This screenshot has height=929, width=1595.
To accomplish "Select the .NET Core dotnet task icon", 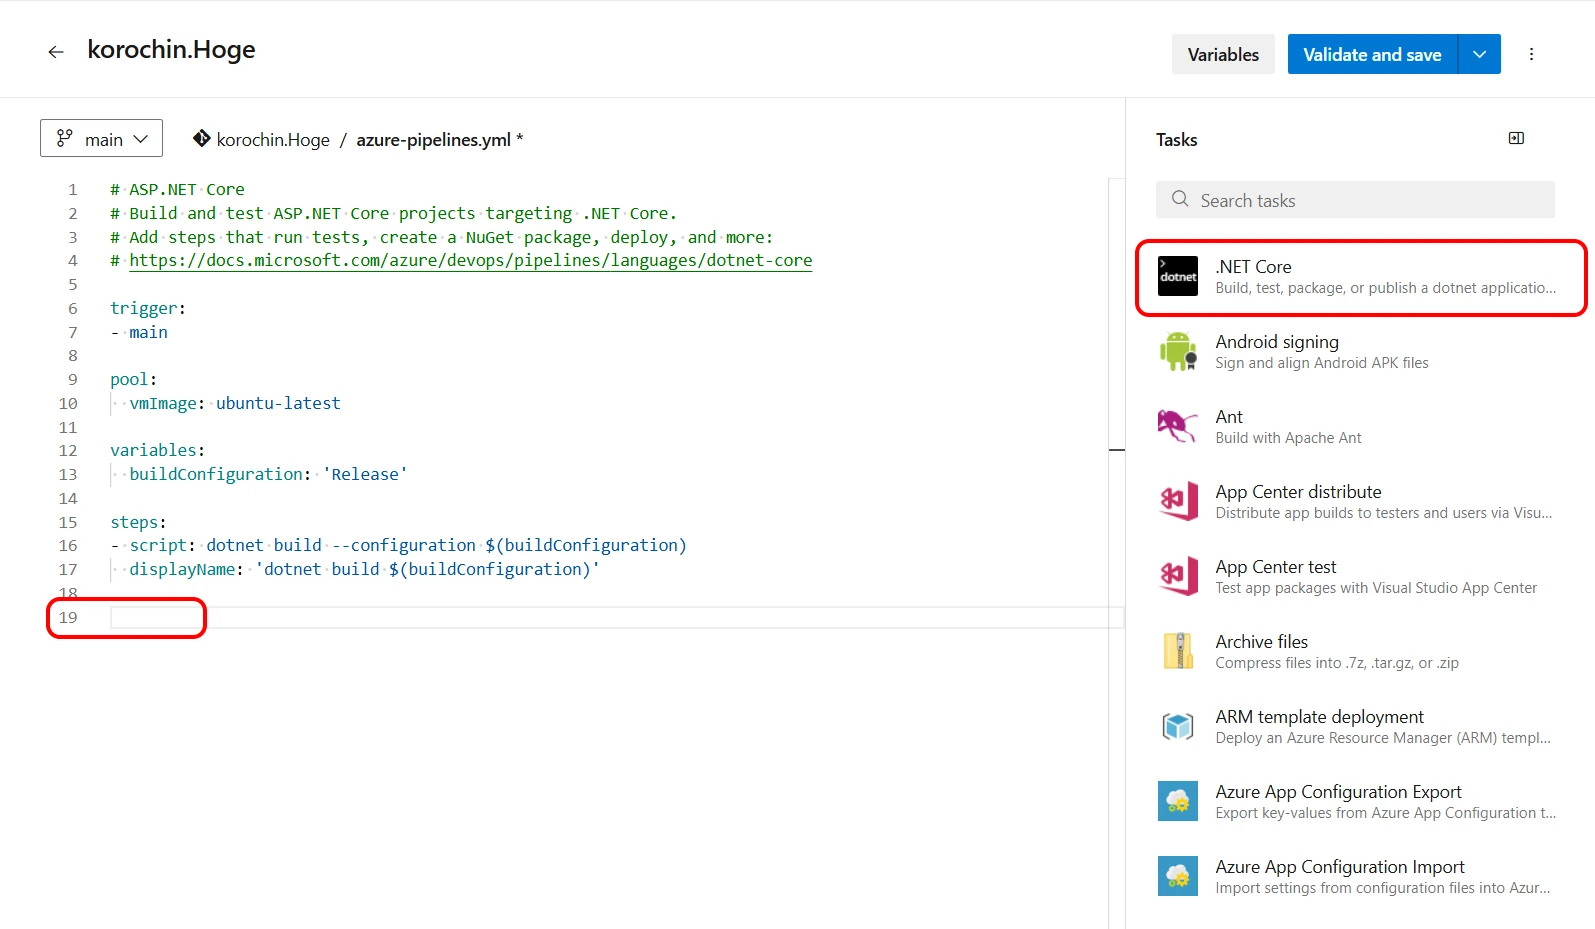I will [1177, 277].
